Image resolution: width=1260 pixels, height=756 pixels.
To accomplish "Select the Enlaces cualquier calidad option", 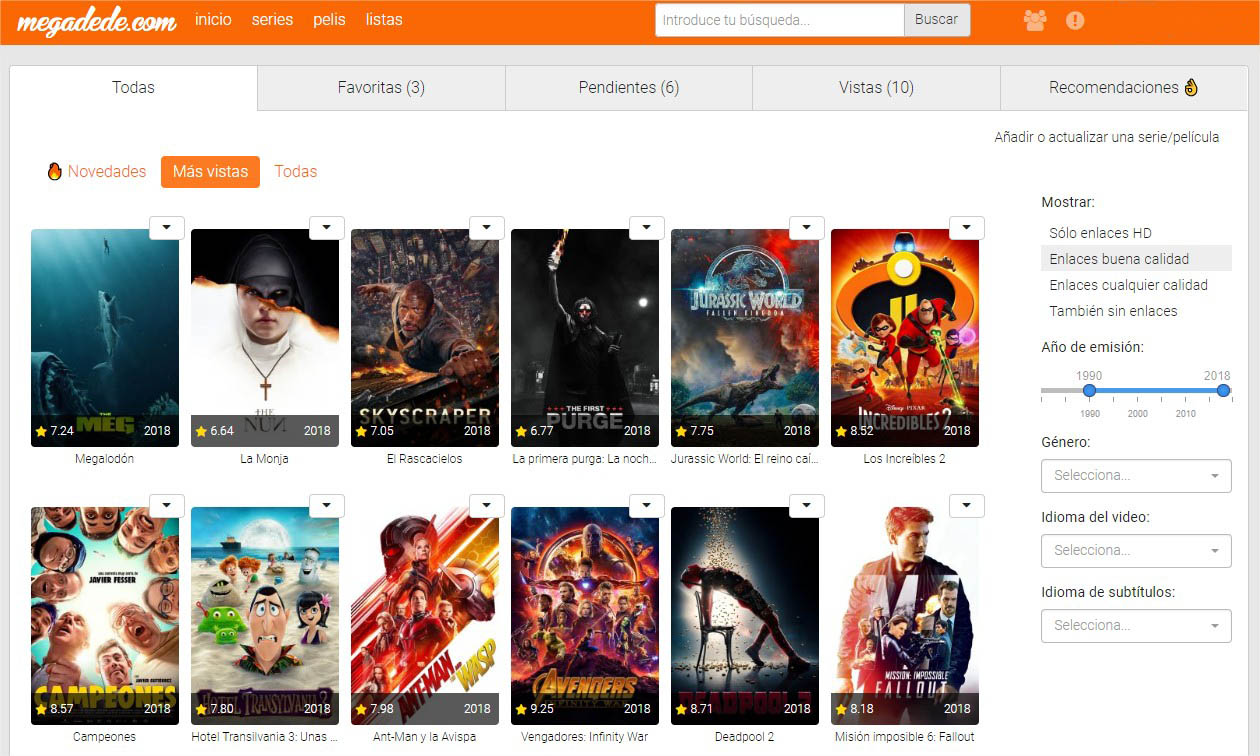I will point(1136,285).
